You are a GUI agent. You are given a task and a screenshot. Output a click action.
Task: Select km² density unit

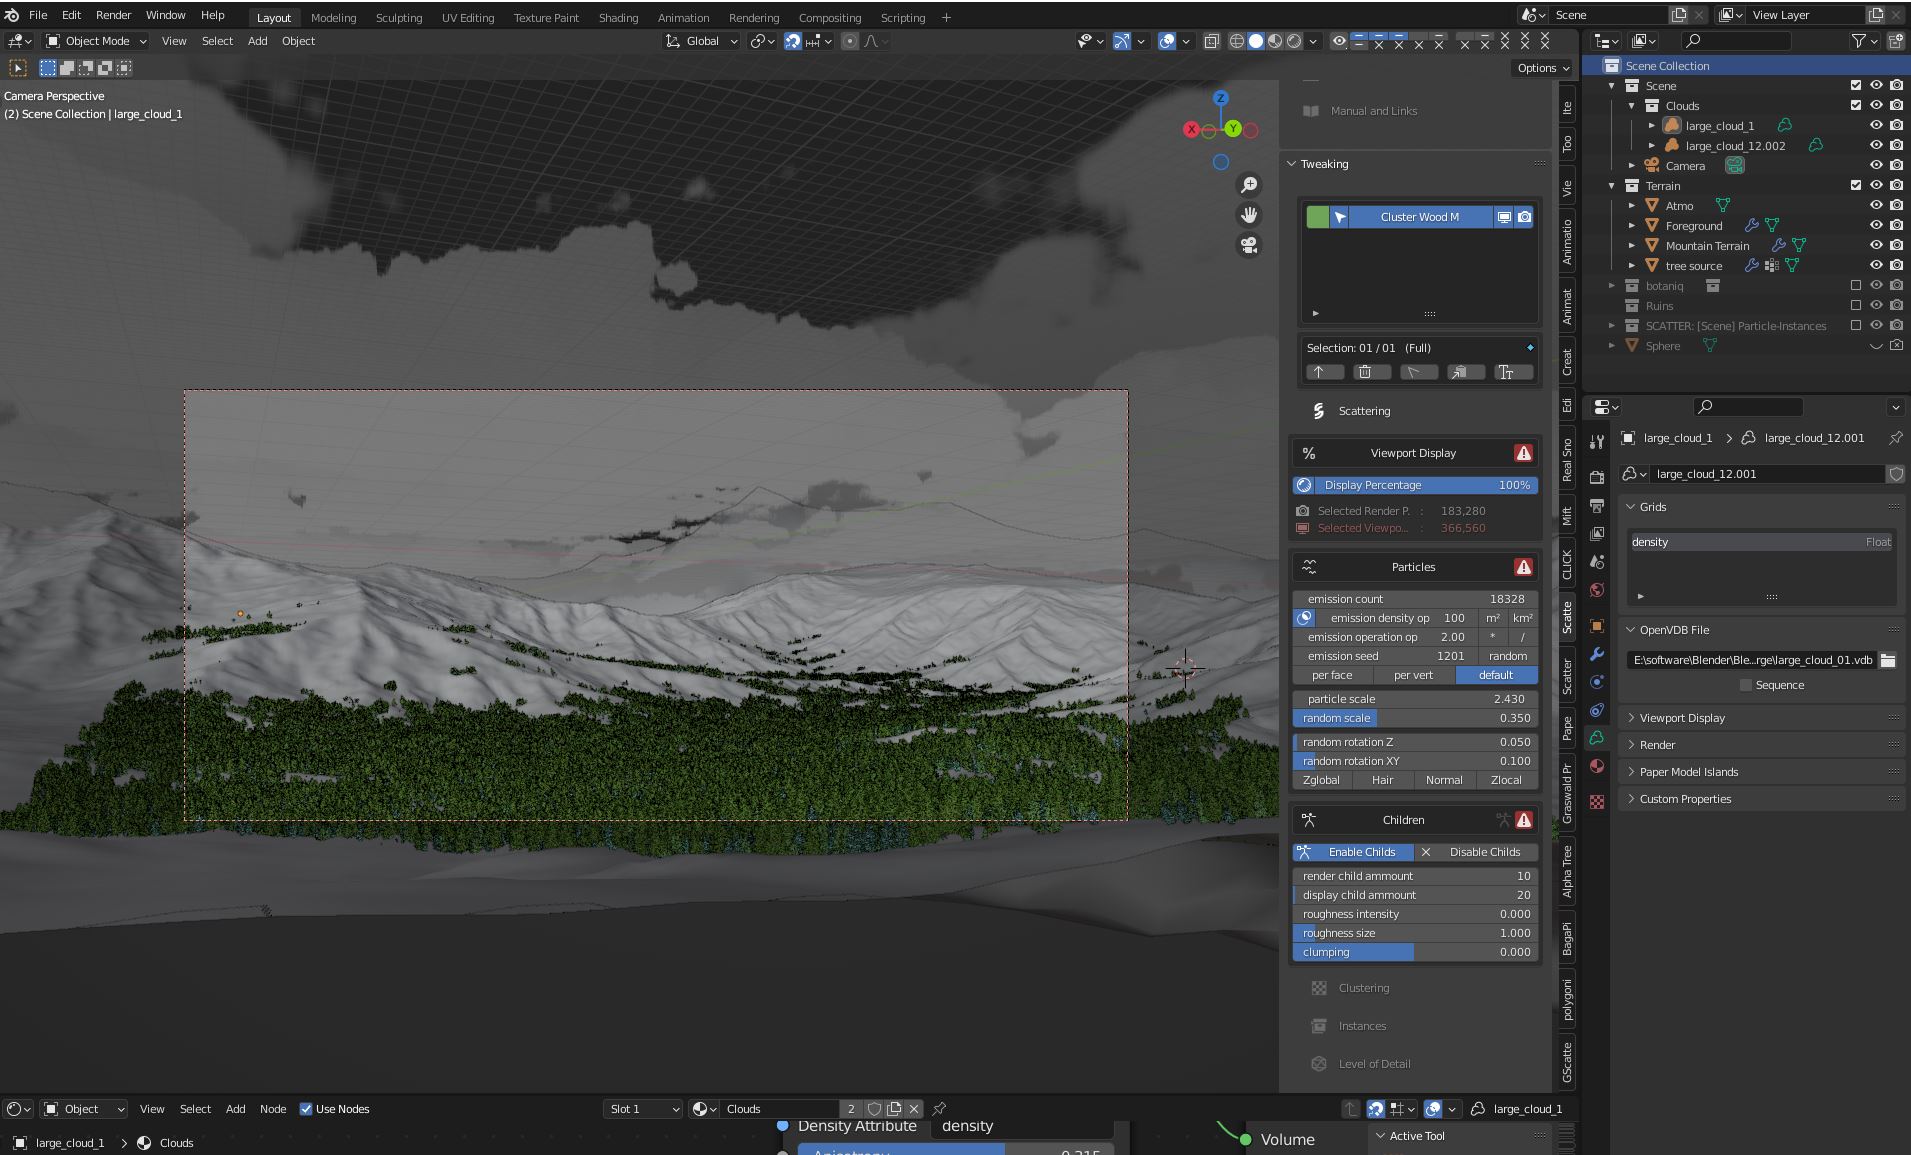[1522, 618]
